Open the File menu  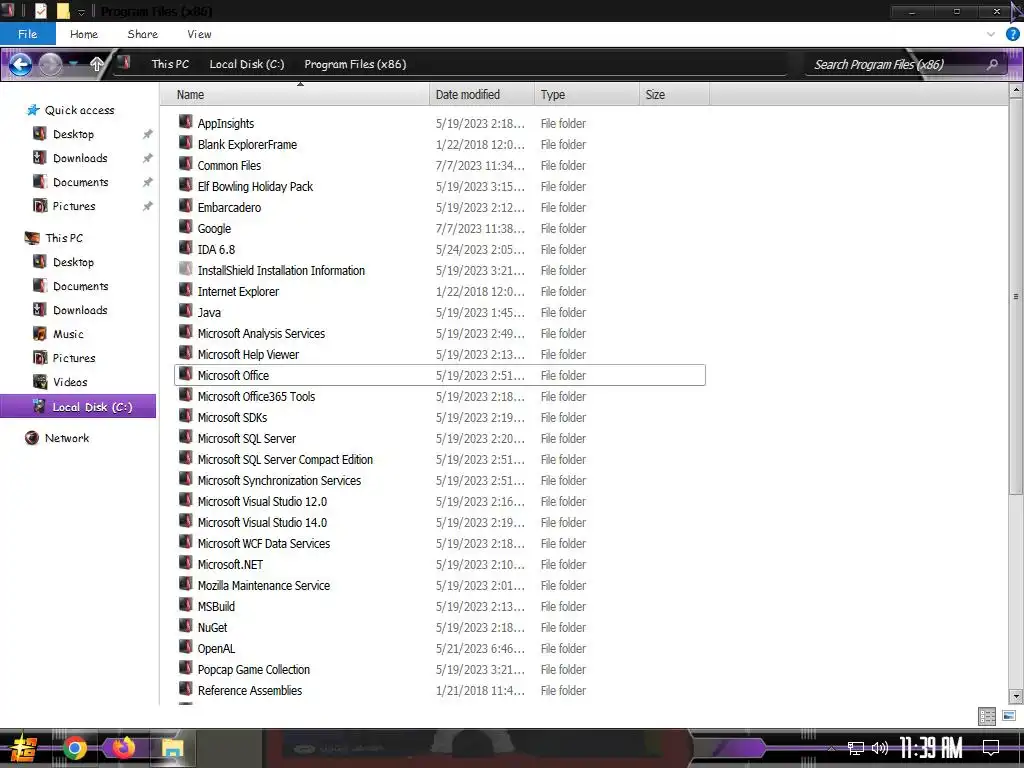click(x=27, y=34)
